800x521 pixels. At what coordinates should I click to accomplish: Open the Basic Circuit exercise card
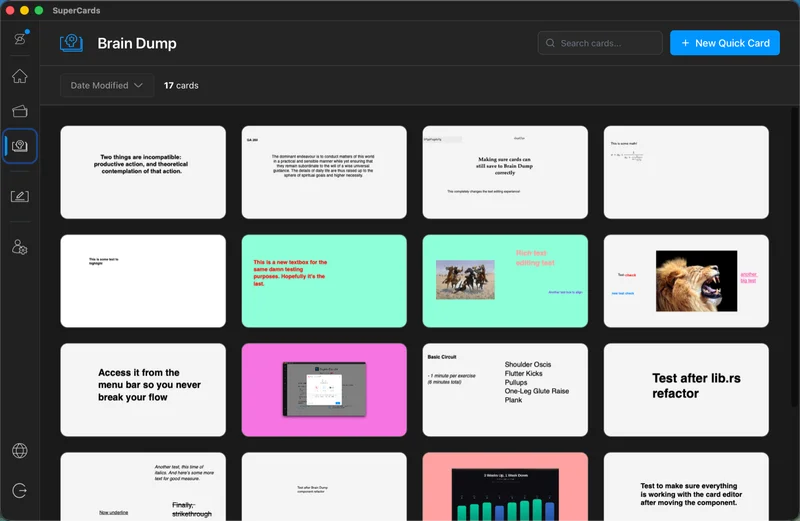(x=505, y=390)
